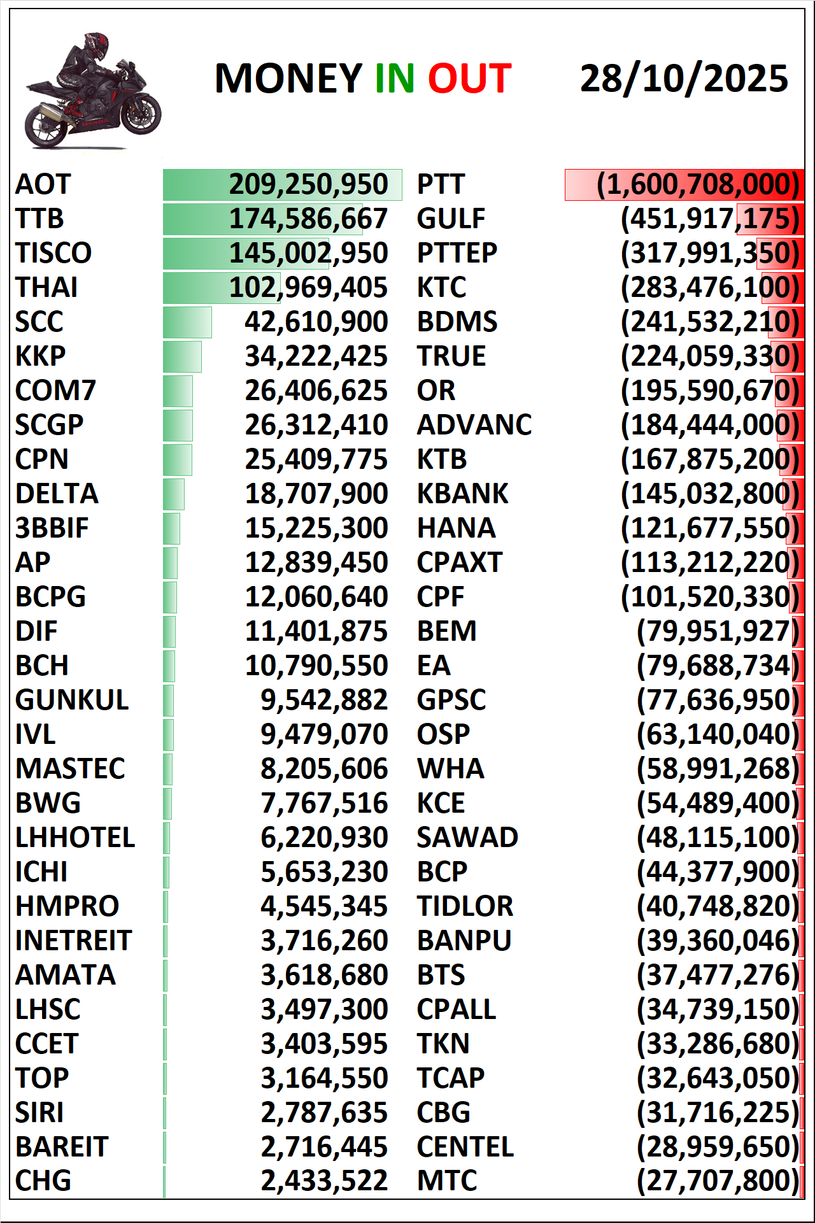Select the TISCO ticker label
Screen dimensions: 815x1223
[53, 254]
